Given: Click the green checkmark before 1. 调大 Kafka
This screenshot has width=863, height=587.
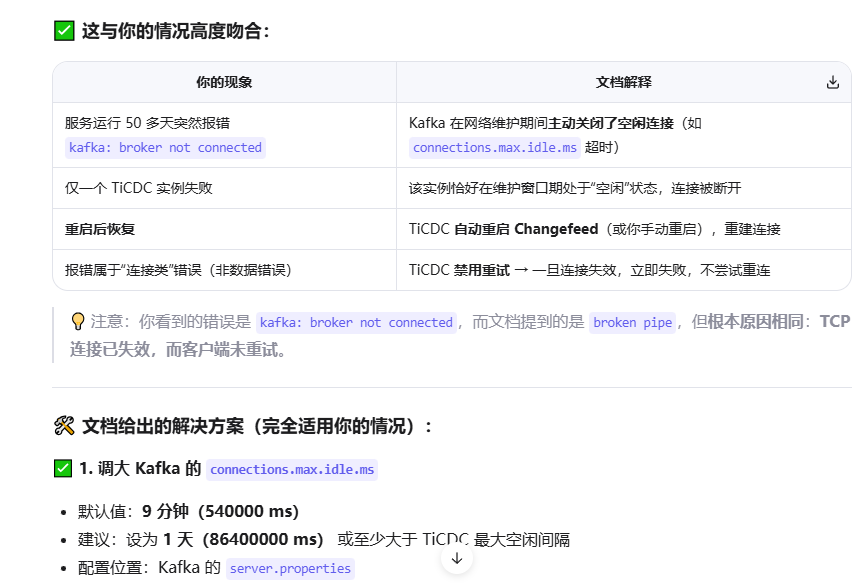Looking at the screenshot, I should (x=64, y=469).
